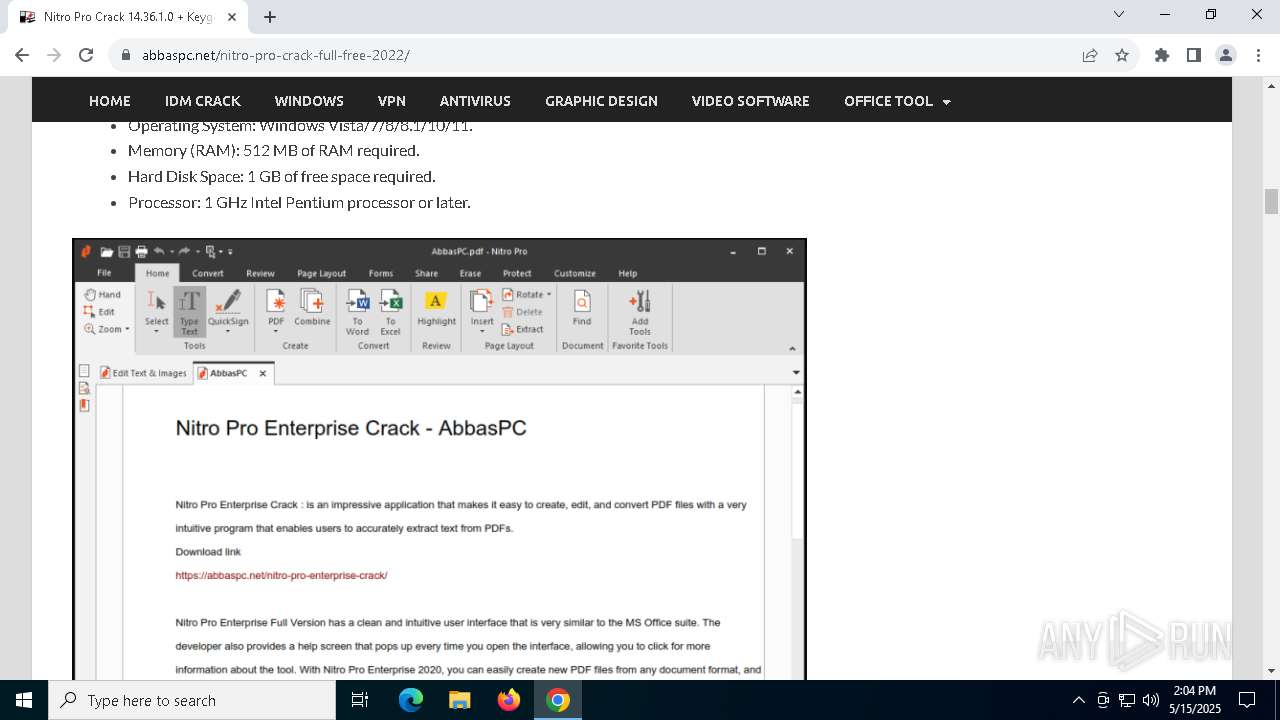Click Insert page icon in Nitro screenshot
Viewport: 1280px width, 720px height.
pyautogui.click(x=482, y=310)
